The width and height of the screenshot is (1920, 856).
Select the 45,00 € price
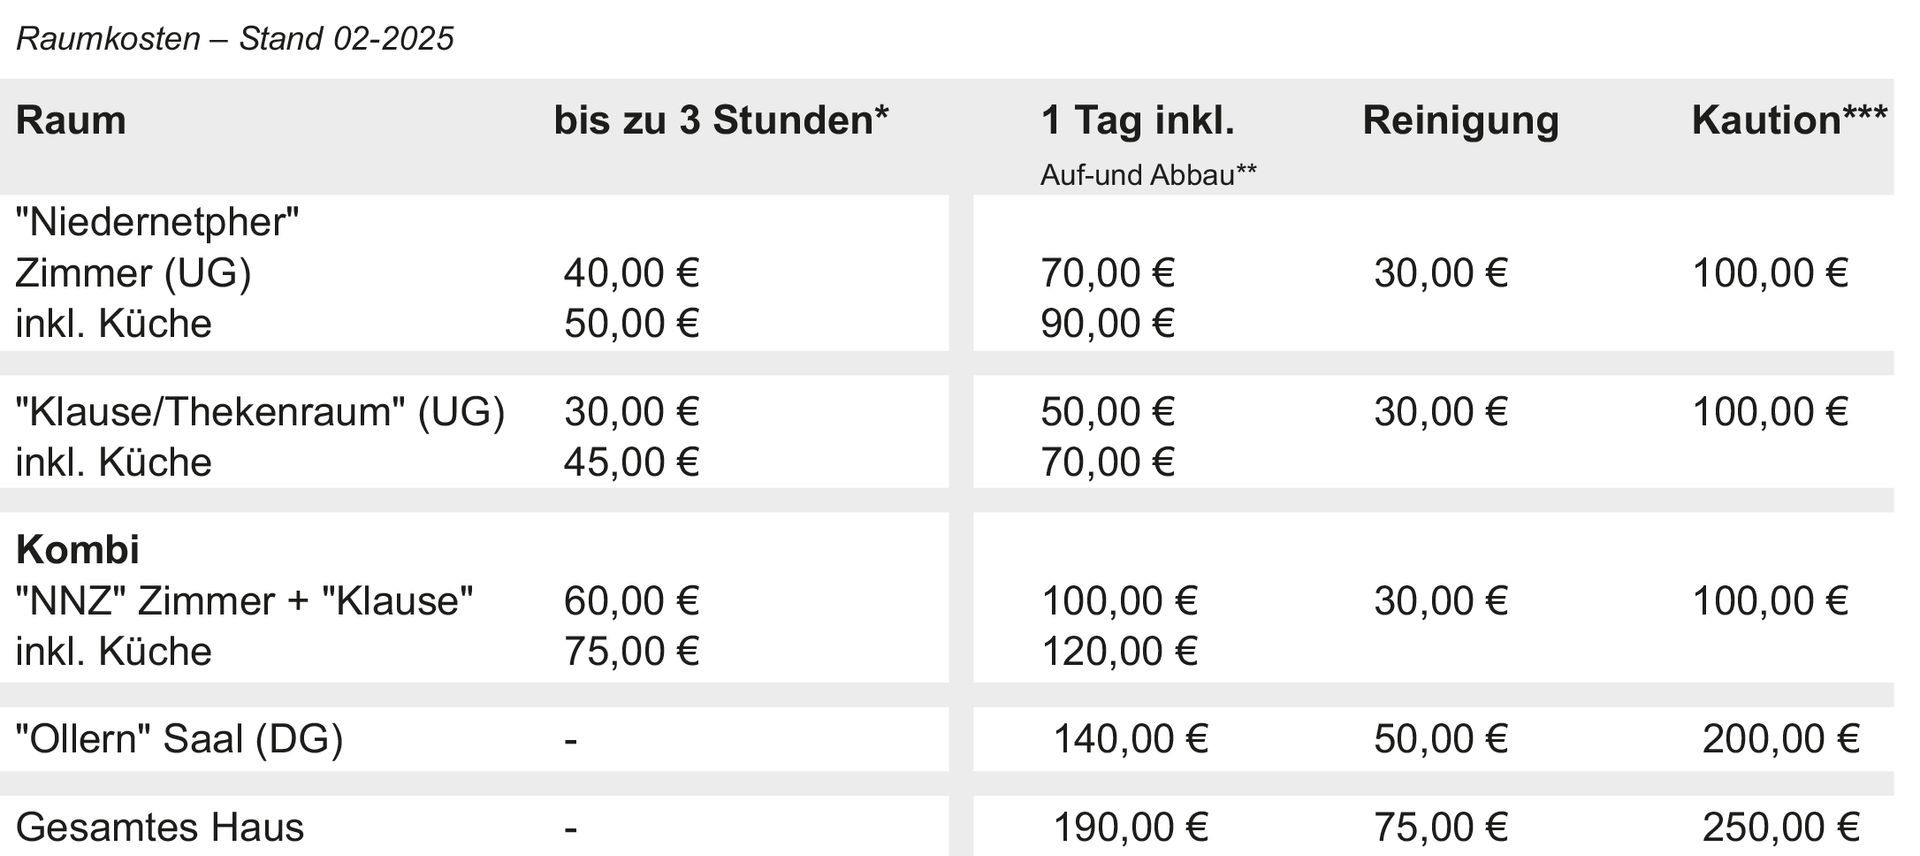pyautogui.click(x=631, y=463)
